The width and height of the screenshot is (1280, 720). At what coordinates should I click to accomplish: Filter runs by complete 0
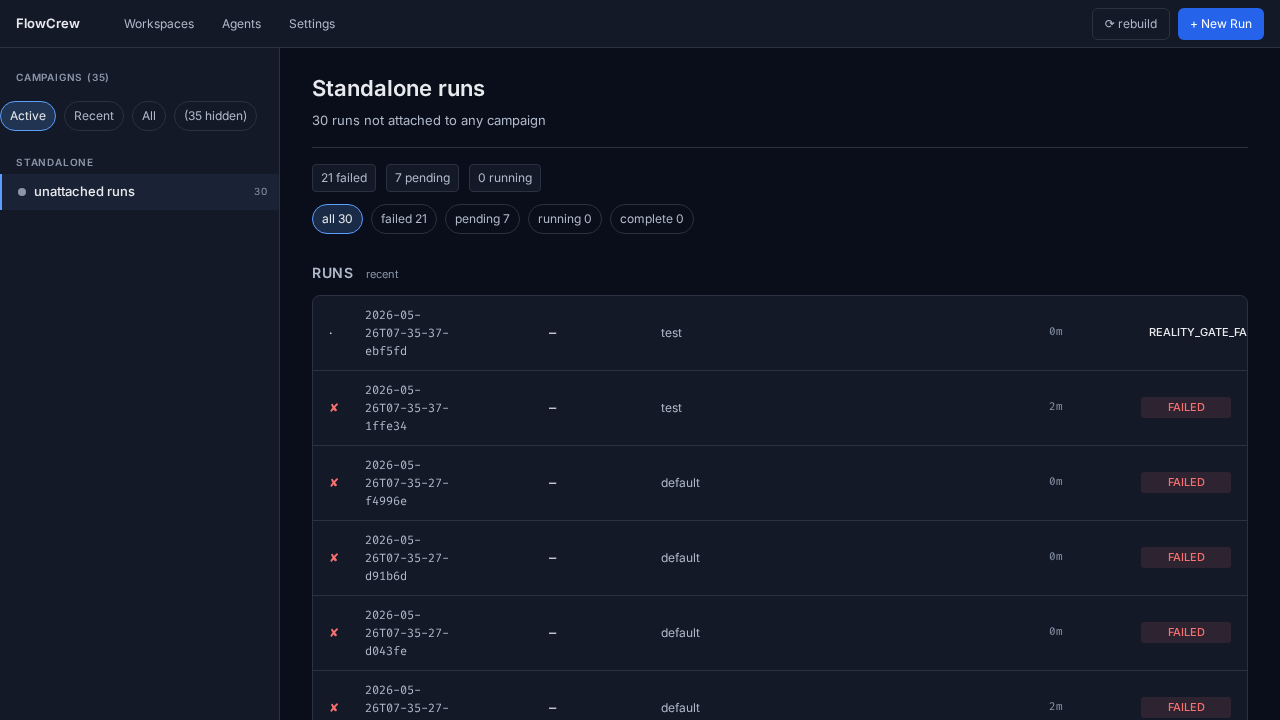[652, 219]
